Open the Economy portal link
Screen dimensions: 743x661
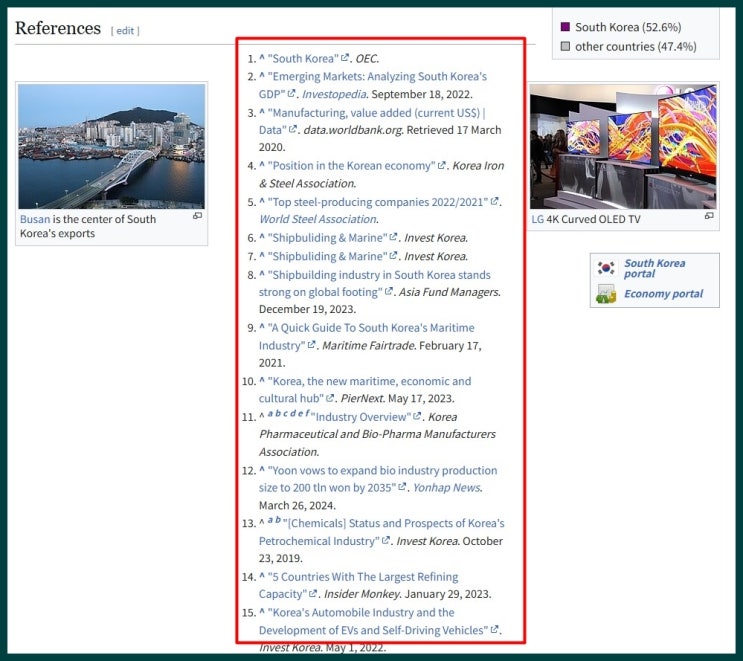[x=663, y=294]
